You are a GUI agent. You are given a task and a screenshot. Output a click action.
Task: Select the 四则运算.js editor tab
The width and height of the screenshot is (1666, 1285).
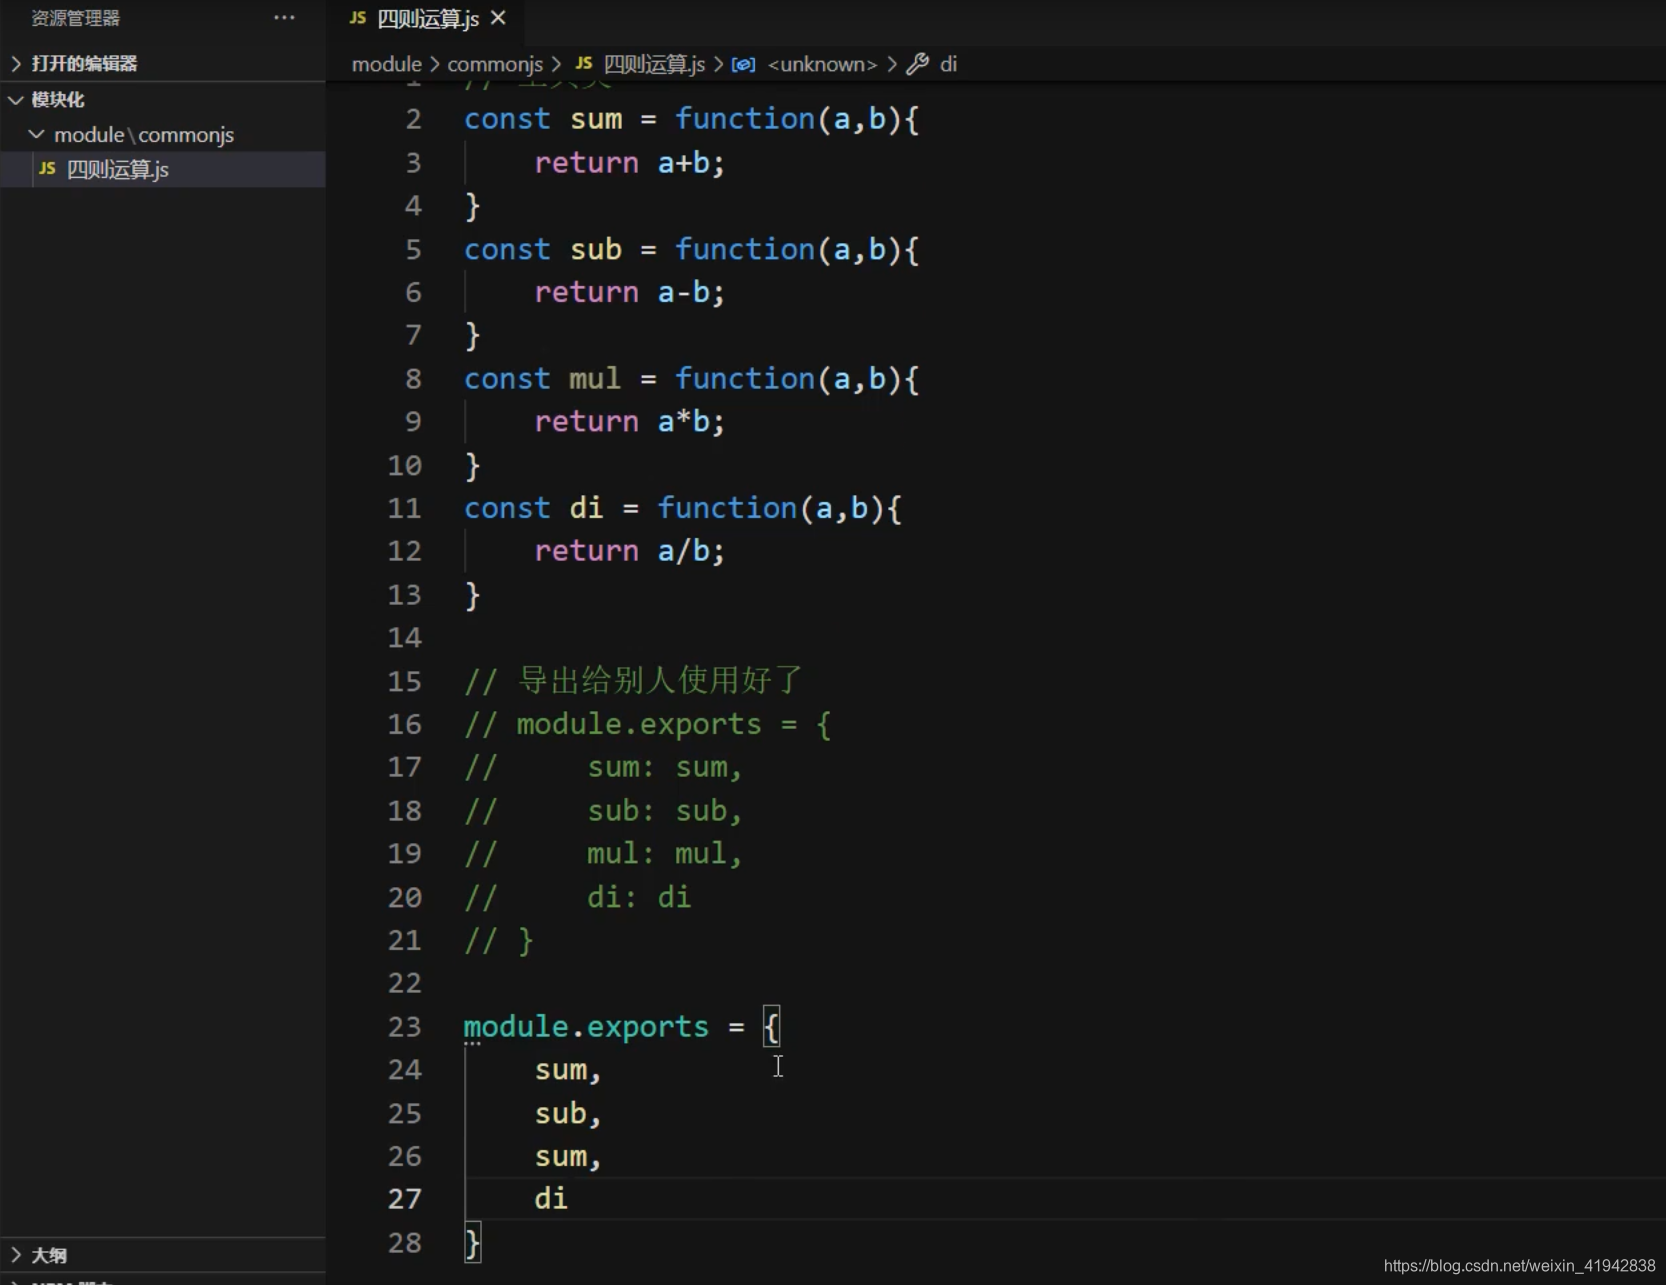(x=427, y=18)
